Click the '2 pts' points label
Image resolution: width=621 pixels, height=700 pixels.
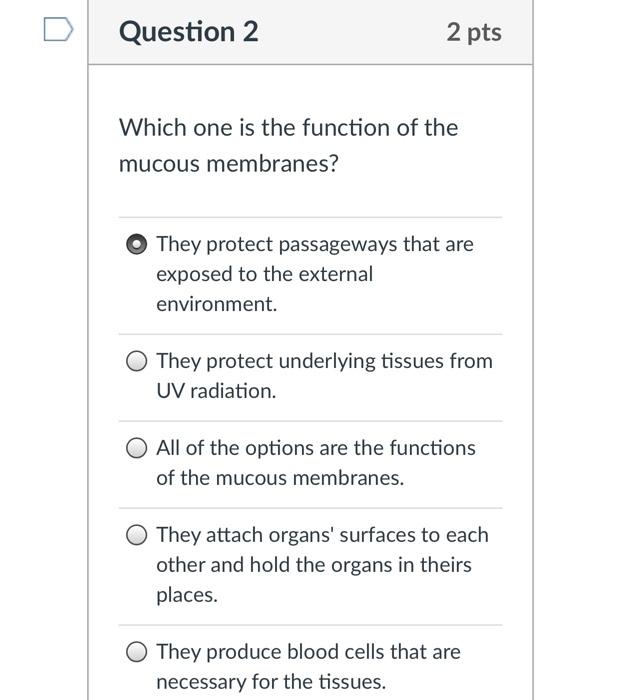coord(474,32)
